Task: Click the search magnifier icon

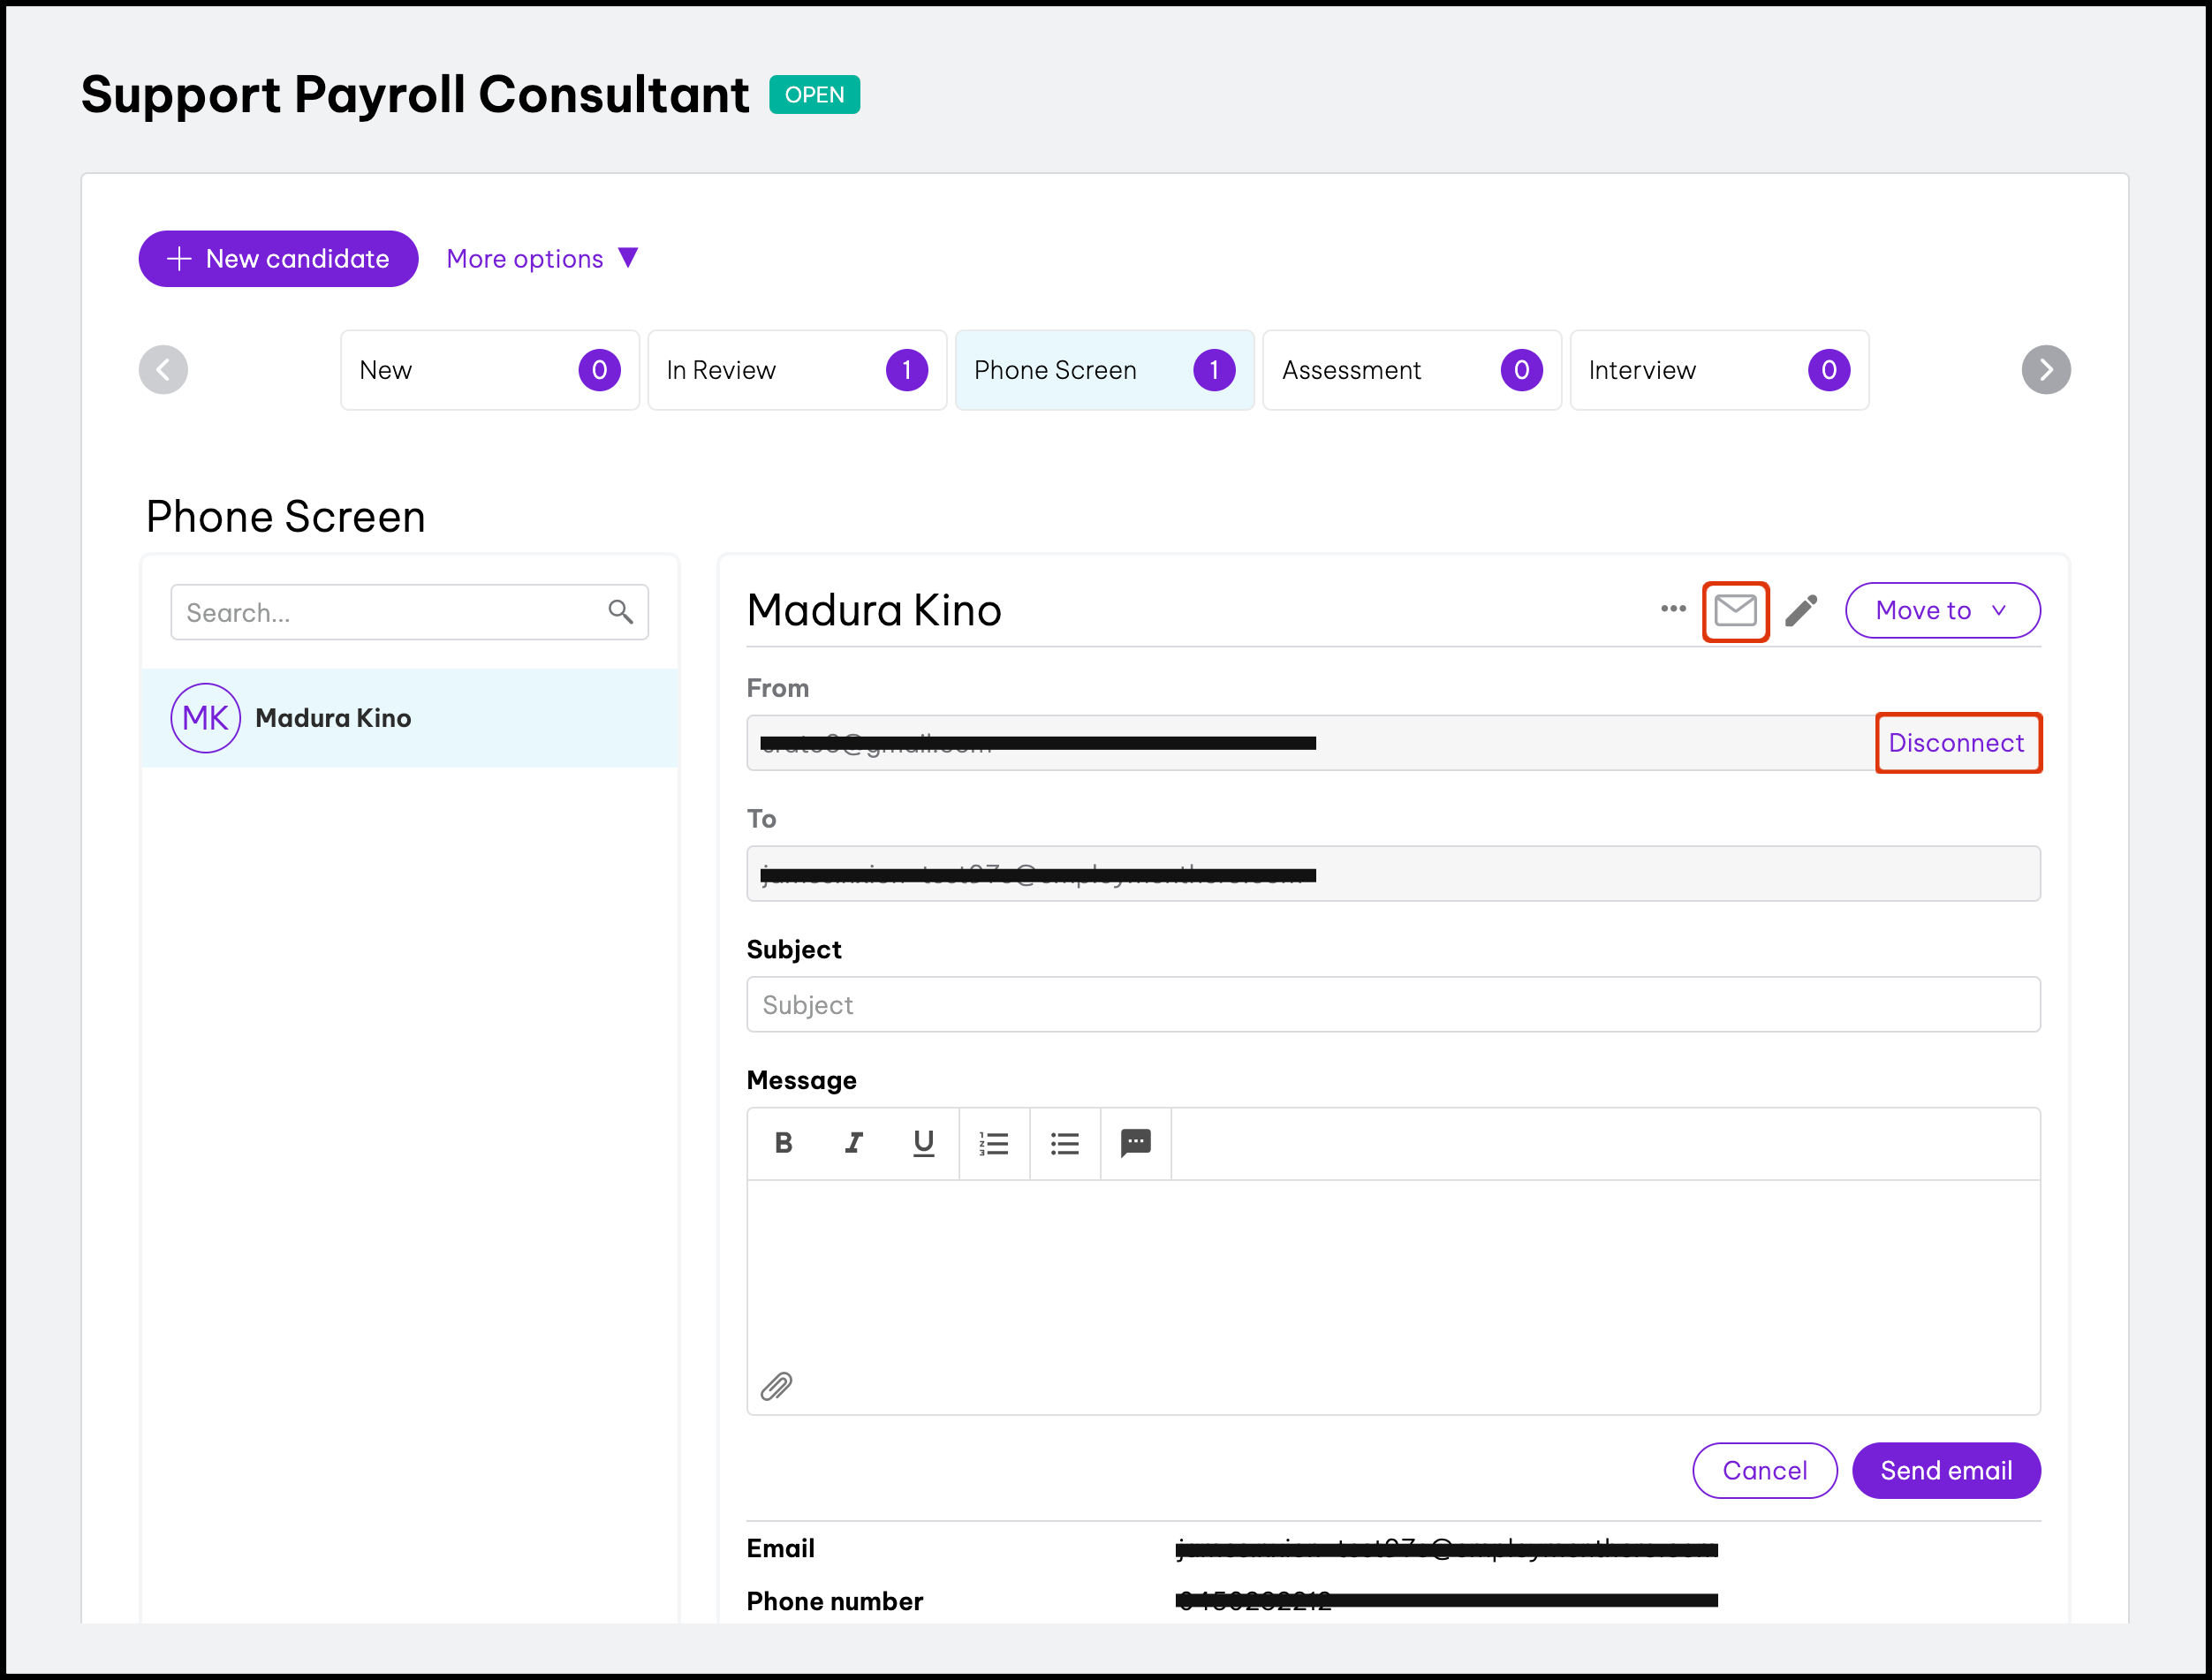Action: 620,612
